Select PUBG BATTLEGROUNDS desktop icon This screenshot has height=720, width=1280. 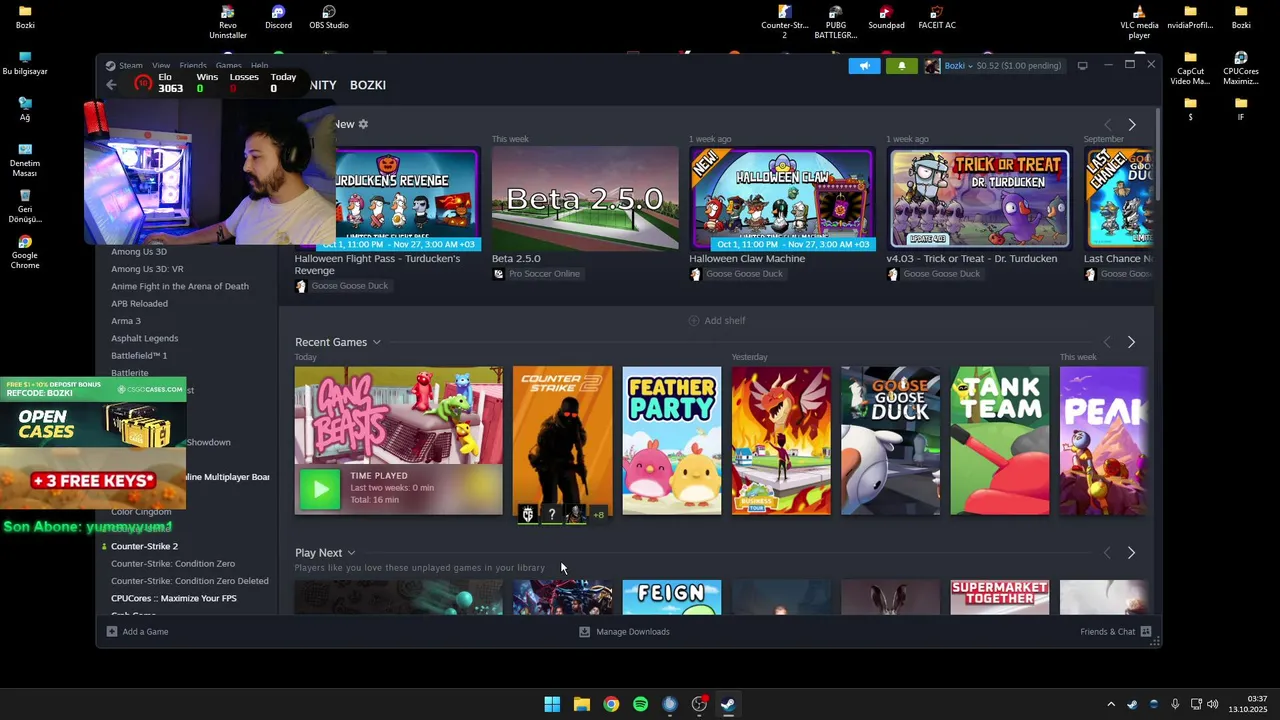836,22
